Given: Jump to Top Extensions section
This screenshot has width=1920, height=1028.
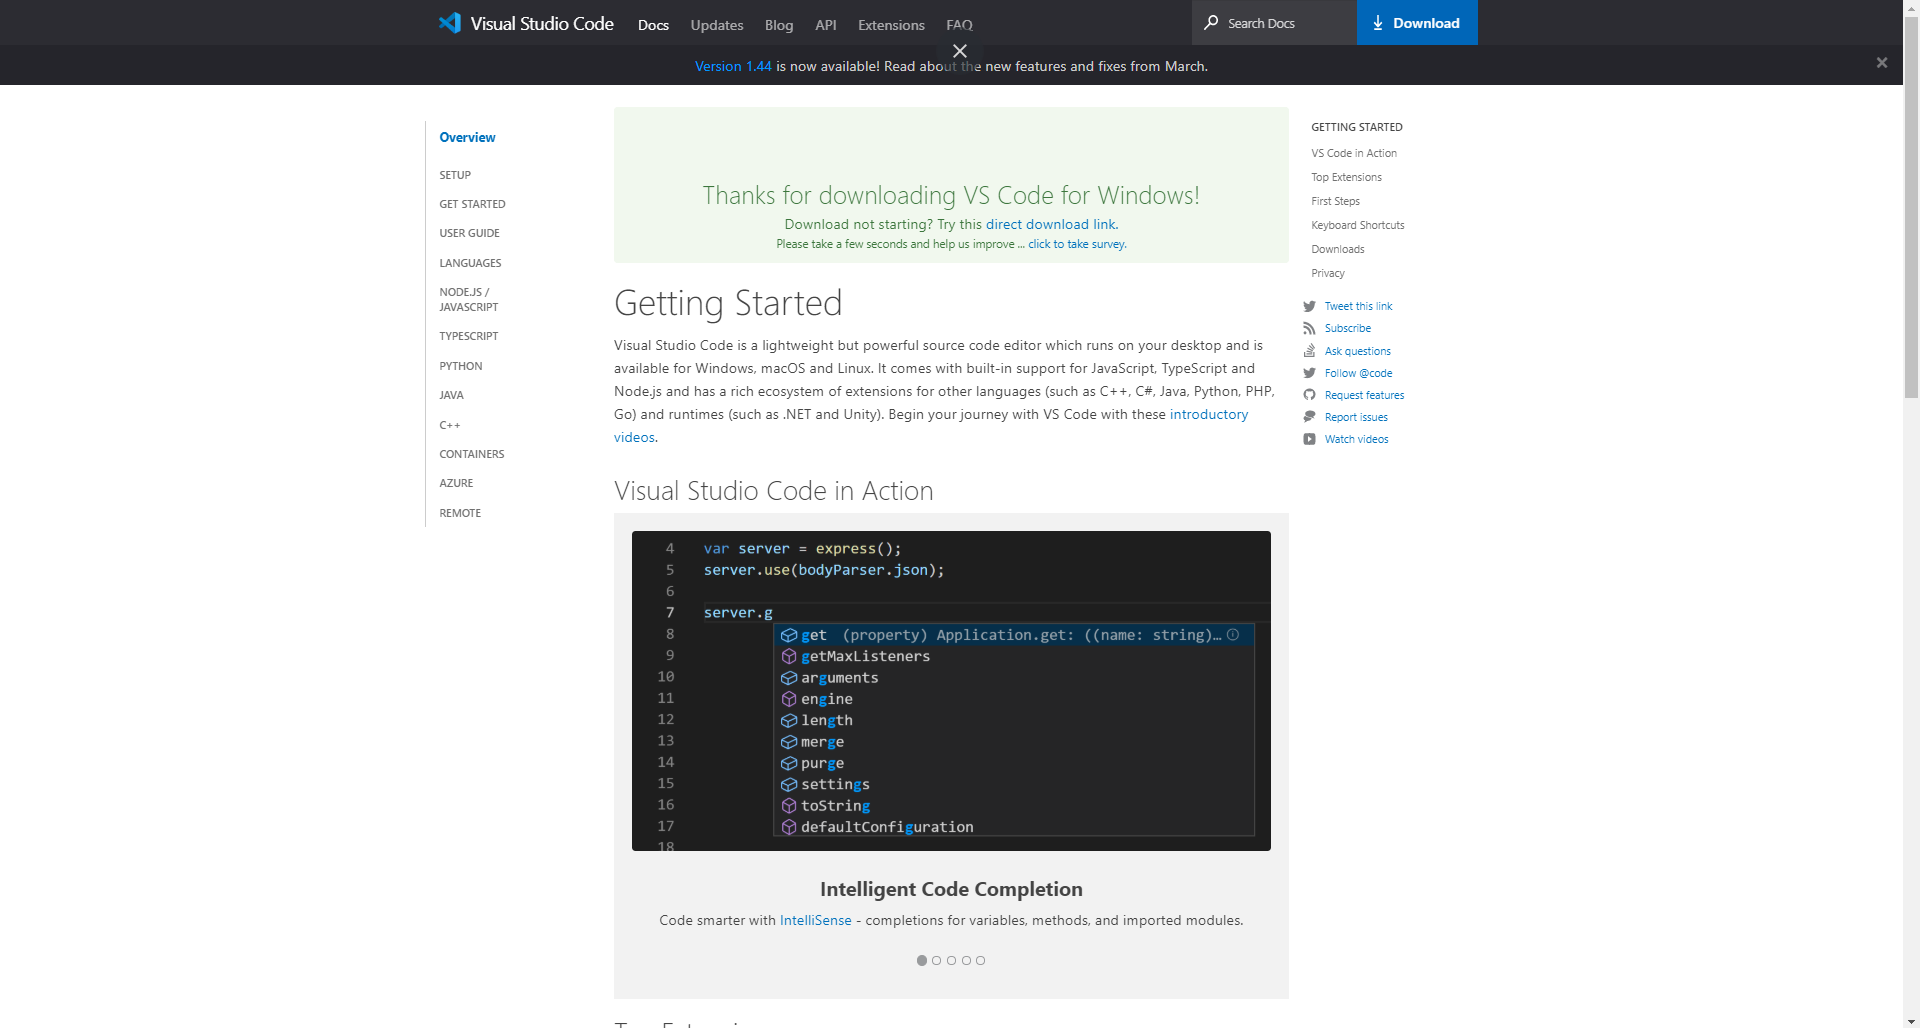Looking at the screenshot, I should 1346,177.
